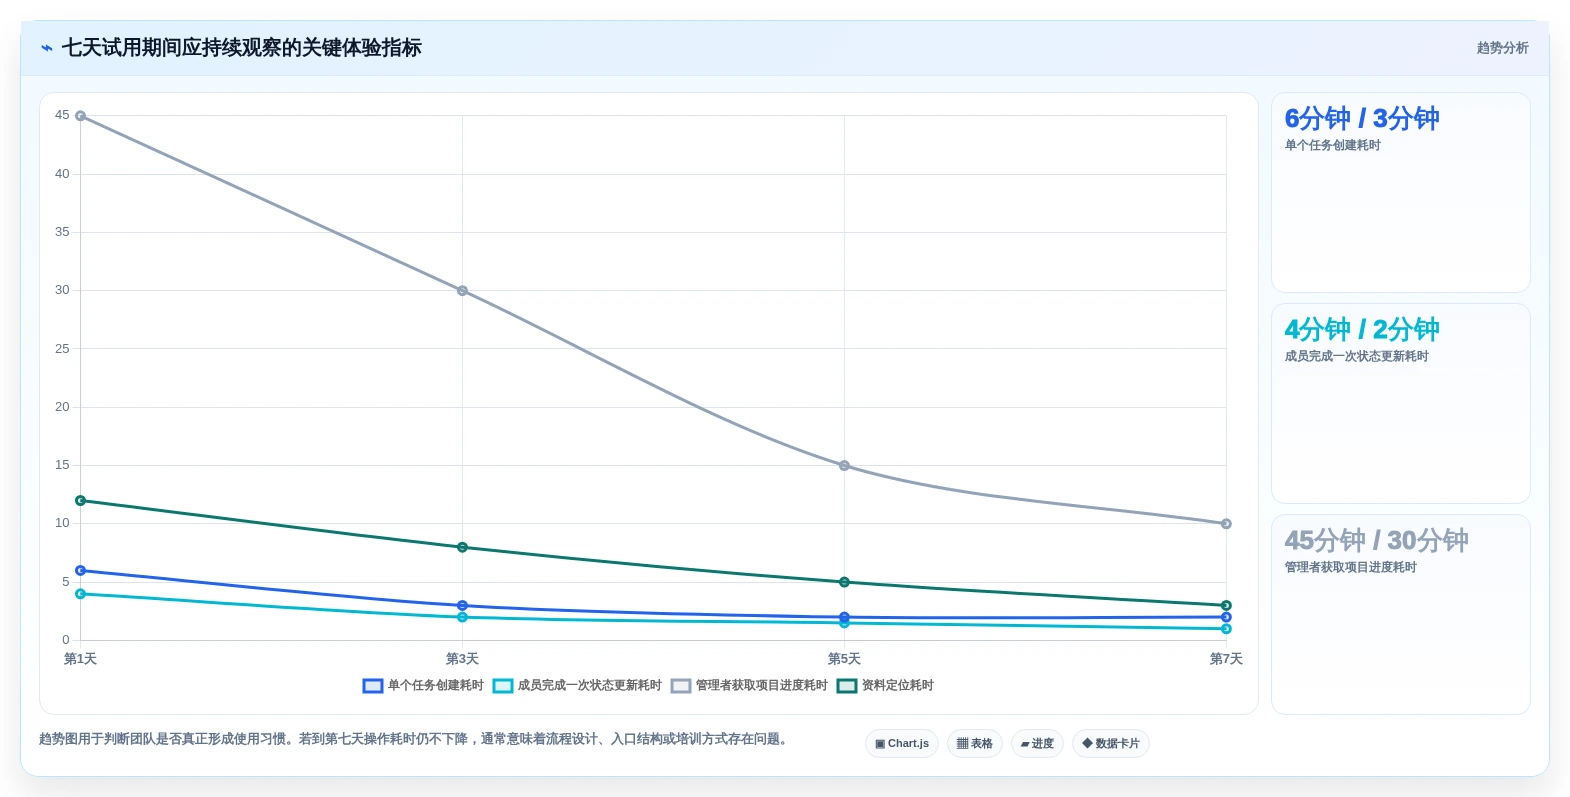The width and height of the screenshot is (1570, 797).
Task: Click the green data point at 第3天 value 8
Action: point(462,547)
